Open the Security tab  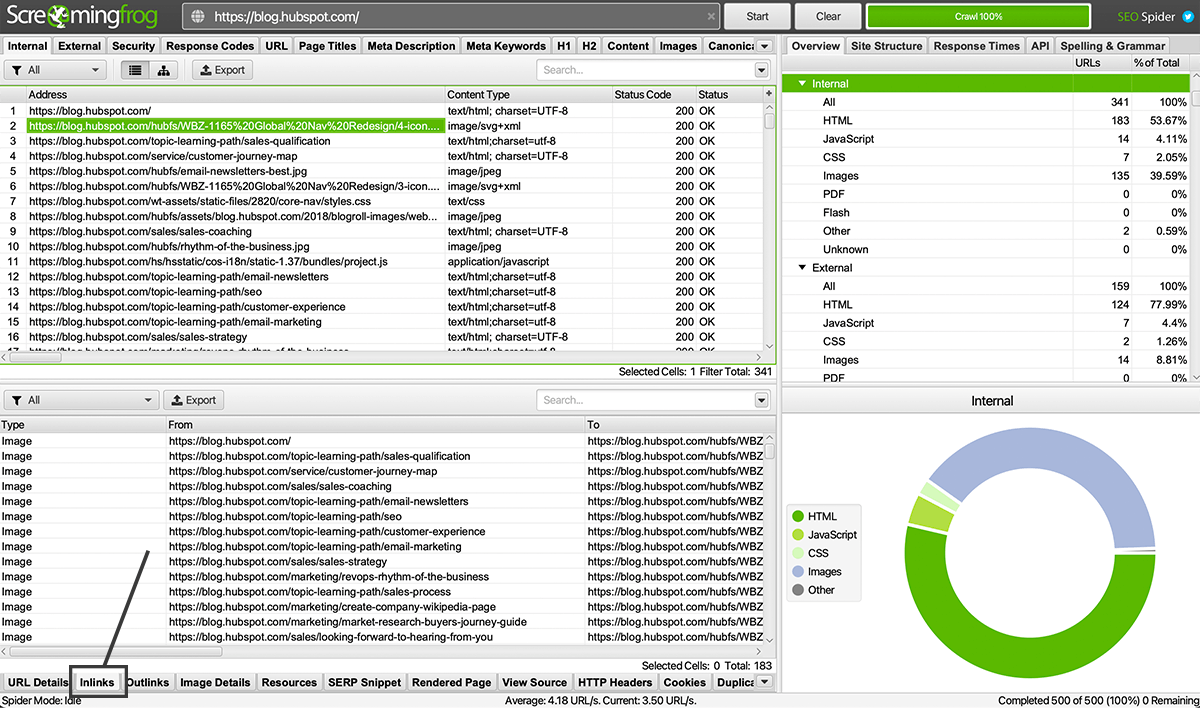click(x=134, y=46)
